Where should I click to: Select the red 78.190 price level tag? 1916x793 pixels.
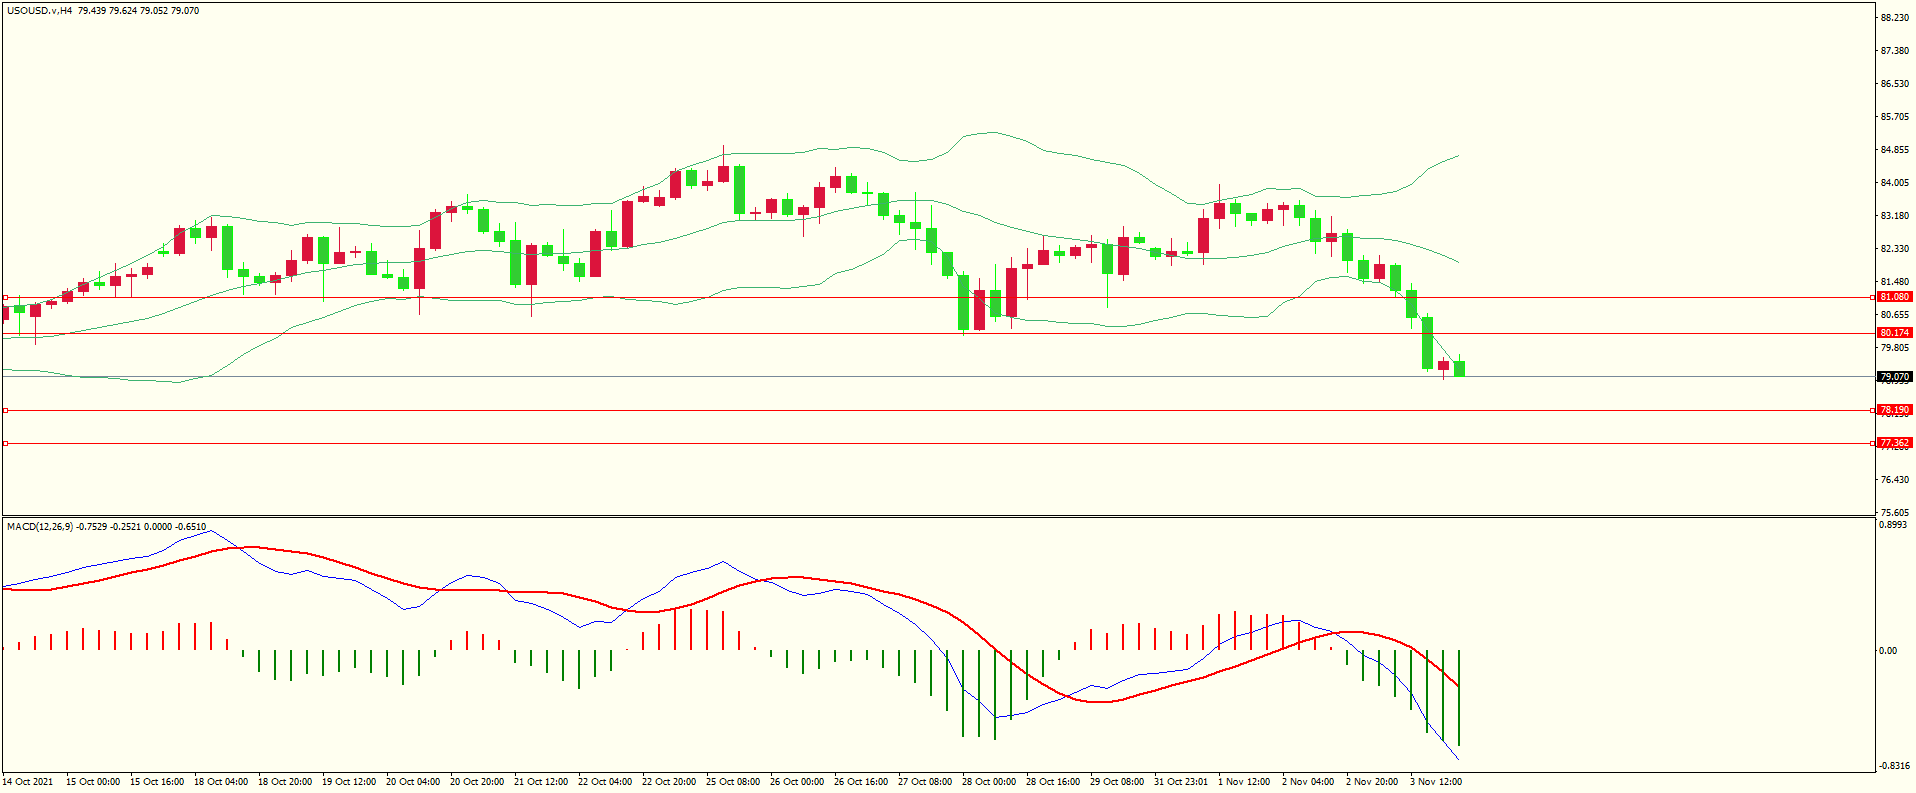tap(1895, 410)
